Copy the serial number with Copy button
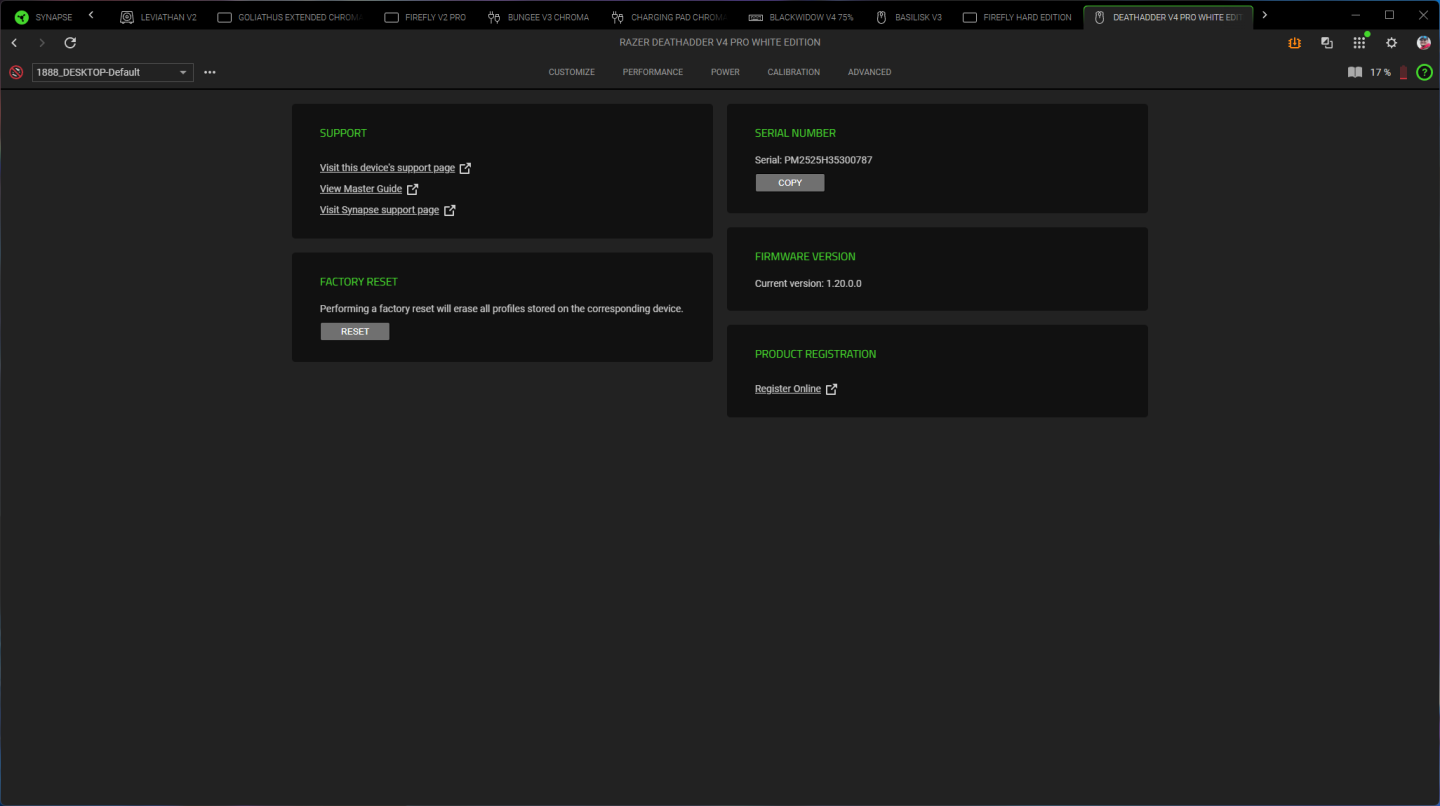This screenshot has width=1440, height=806. tap(790, 183)
